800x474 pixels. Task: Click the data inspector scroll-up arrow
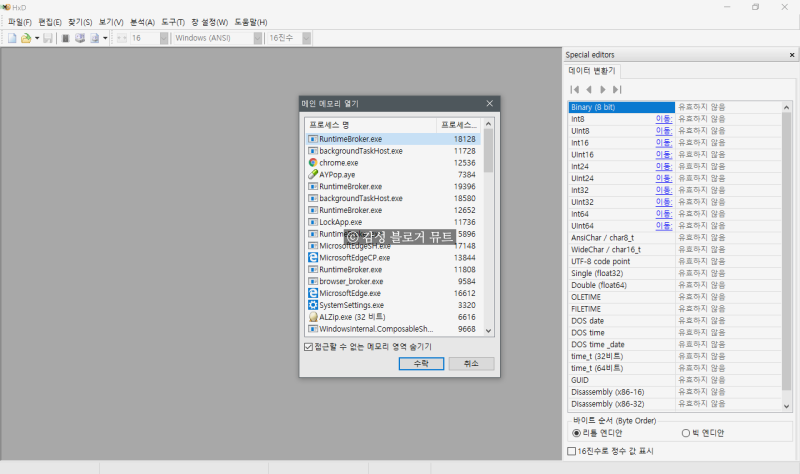(786, 107)
